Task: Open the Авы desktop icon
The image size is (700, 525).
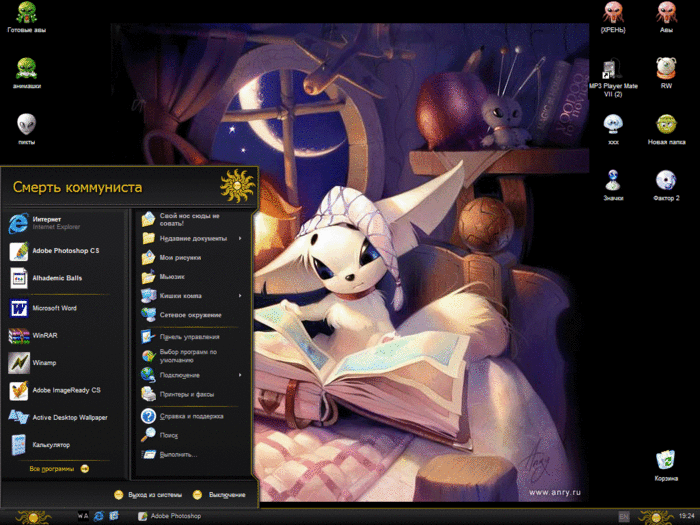Action: point(666,17)
